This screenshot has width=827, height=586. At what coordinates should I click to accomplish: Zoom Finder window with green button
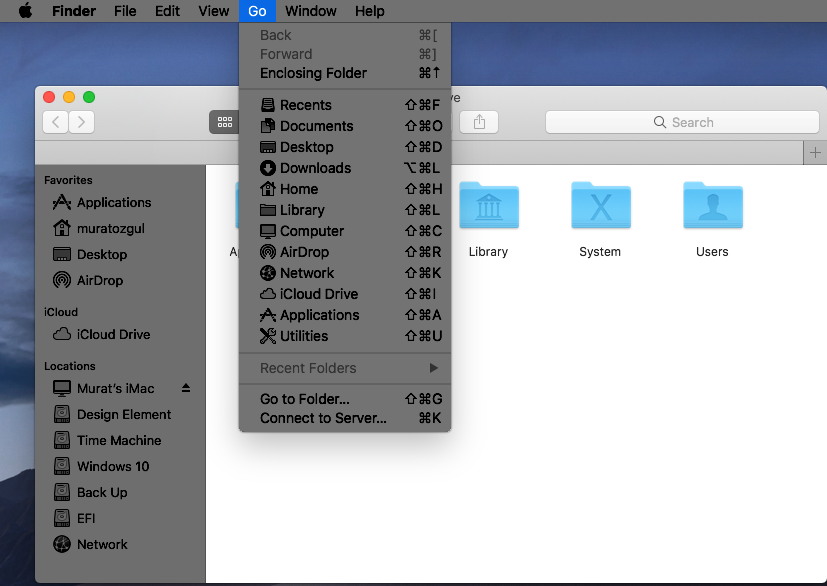coord(89,97)
